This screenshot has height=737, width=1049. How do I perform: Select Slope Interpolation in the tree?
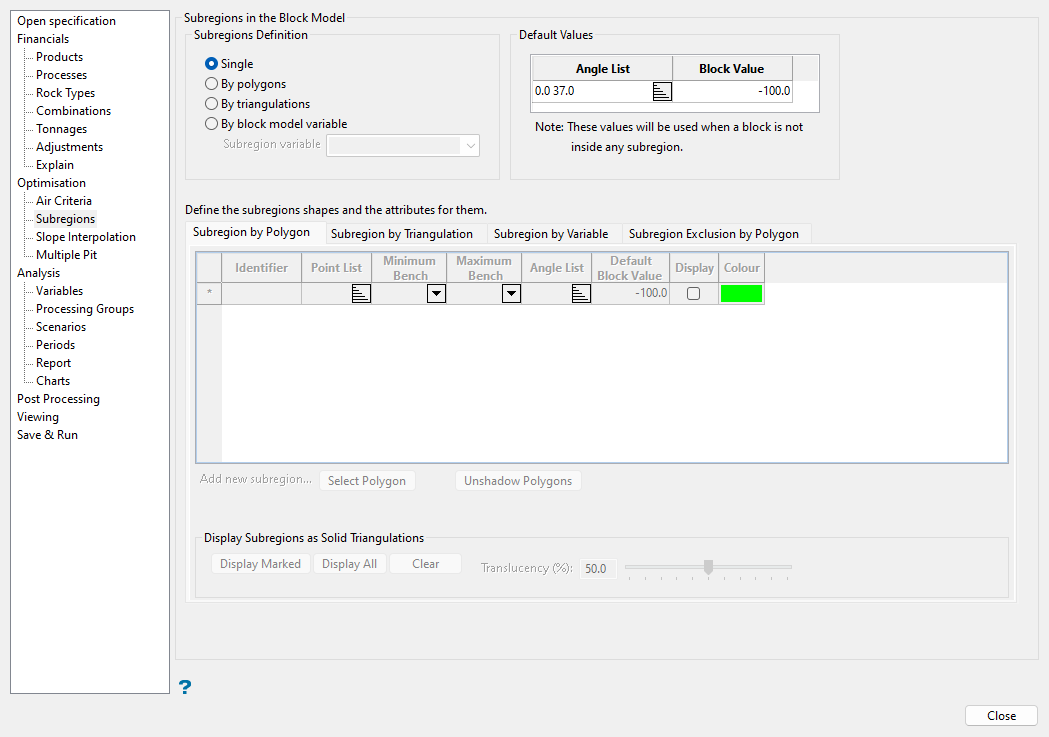[x=86, y=237]
